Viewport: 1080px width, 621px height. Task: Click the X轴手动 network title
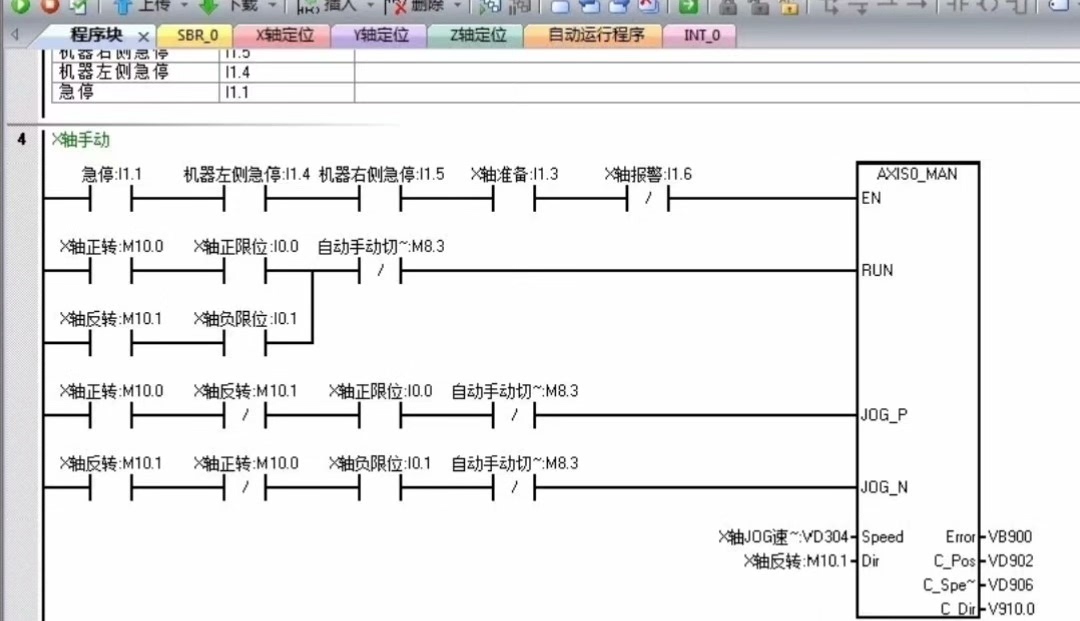click(x=81, y=140)
